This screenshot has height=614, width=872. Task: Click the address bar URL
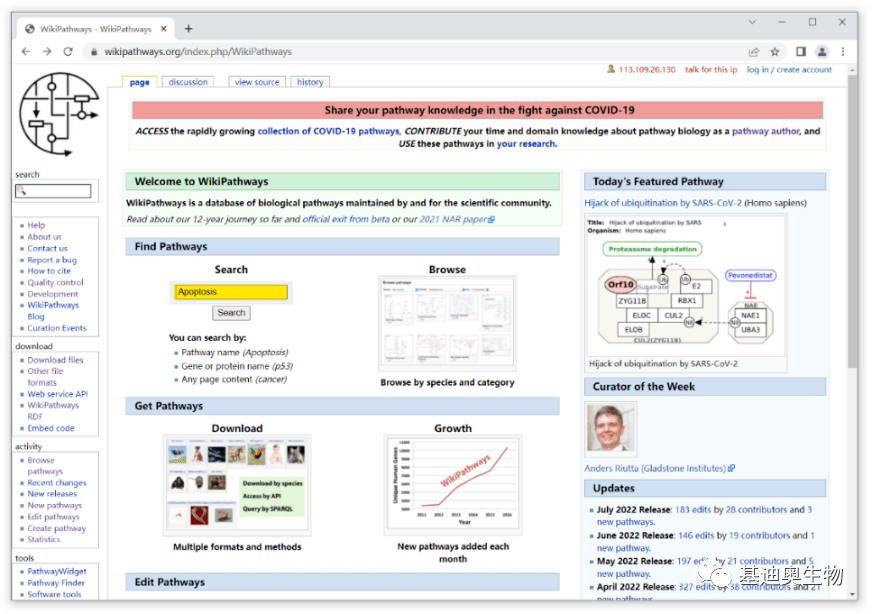tap(198, 52)
